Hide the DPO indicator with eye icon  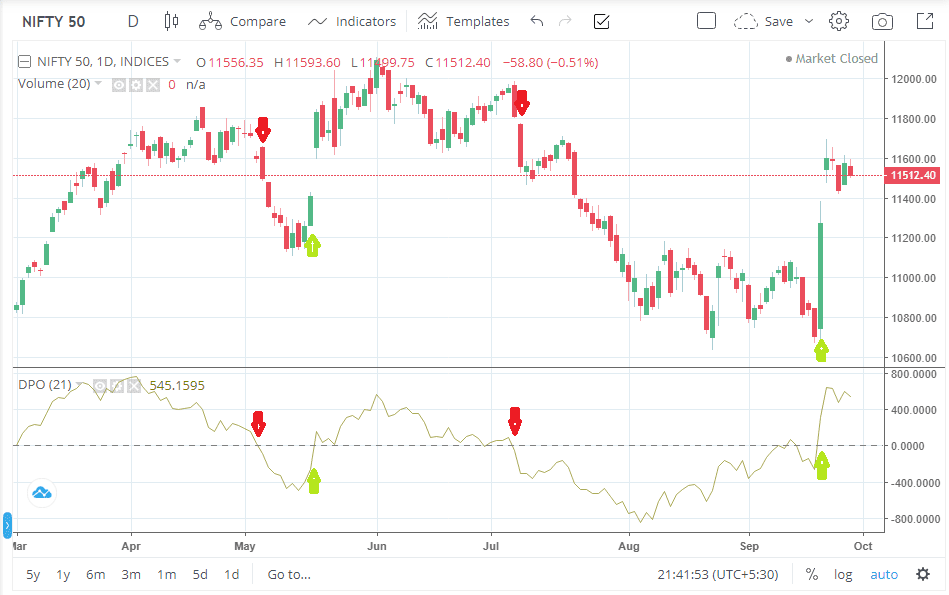(x=100, y=386)
